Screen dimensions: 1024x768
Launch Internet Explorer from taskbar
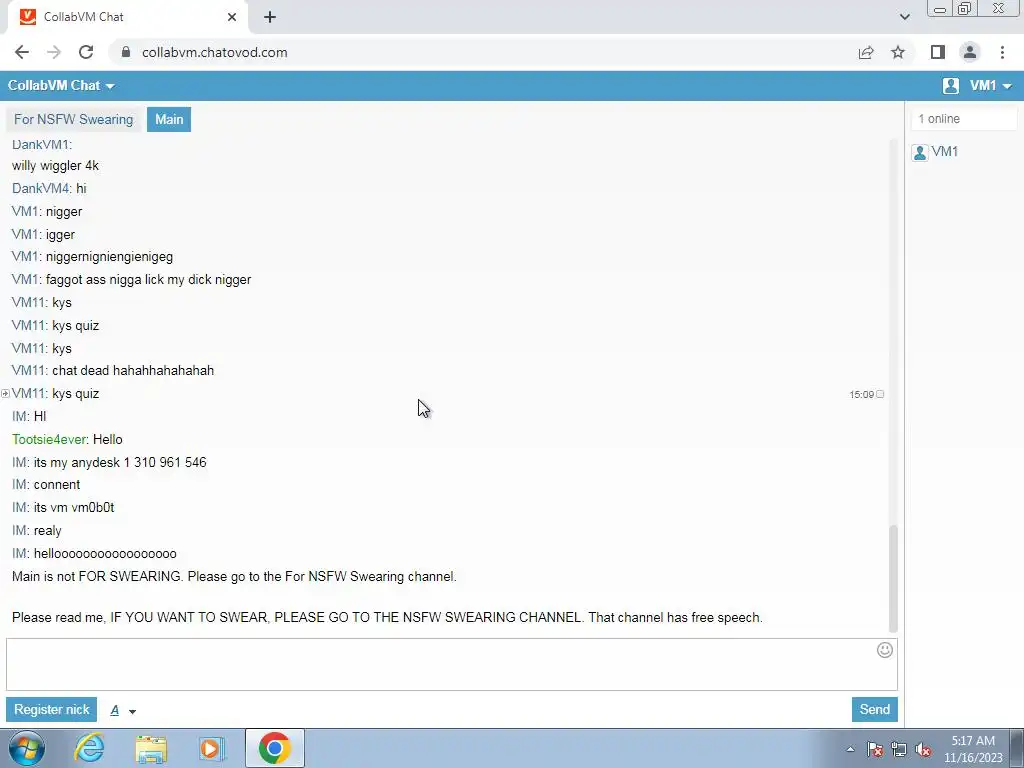tap(89, 748)
